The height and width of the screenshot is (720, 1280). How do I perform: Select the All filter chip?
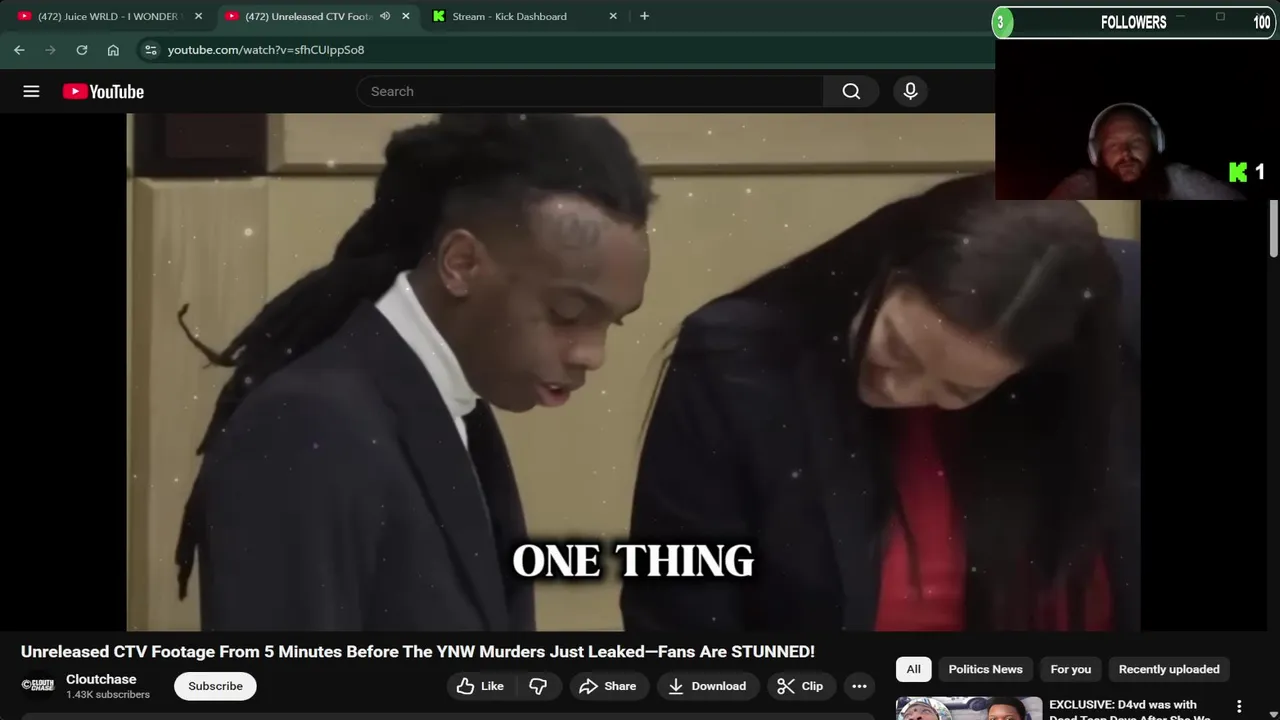point(913,669)
